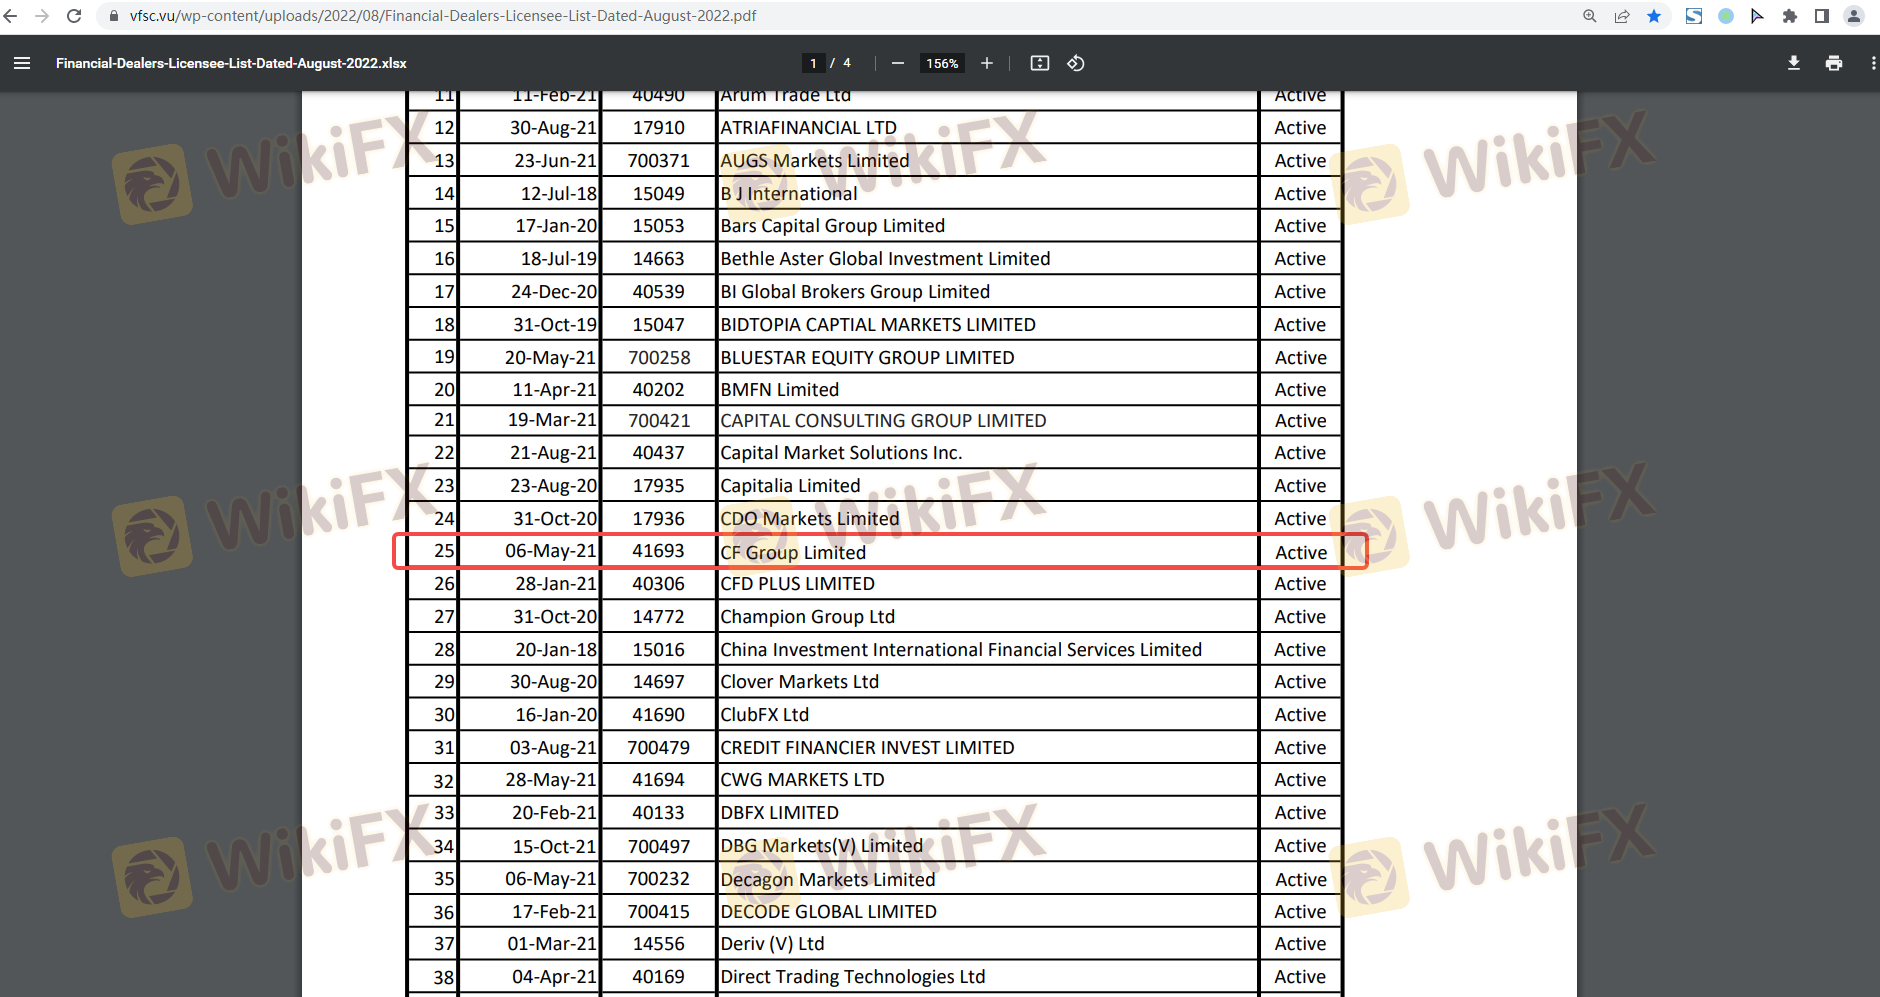Select the CF Group Limited row text
Image resolution: width=1880 pixels, height=997 pixels.
pyautogui.click(x=793, y=552)
